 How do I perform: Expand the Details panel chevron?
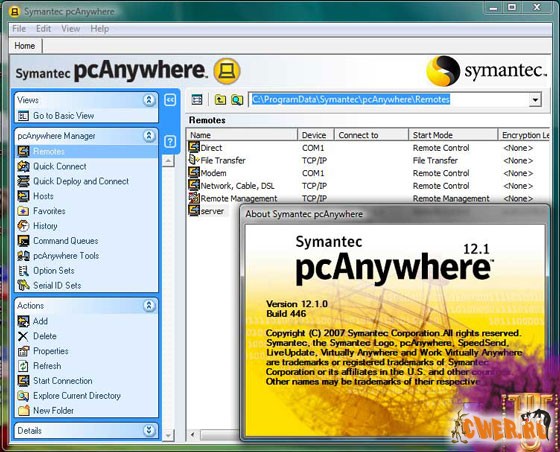coord(149,431)
